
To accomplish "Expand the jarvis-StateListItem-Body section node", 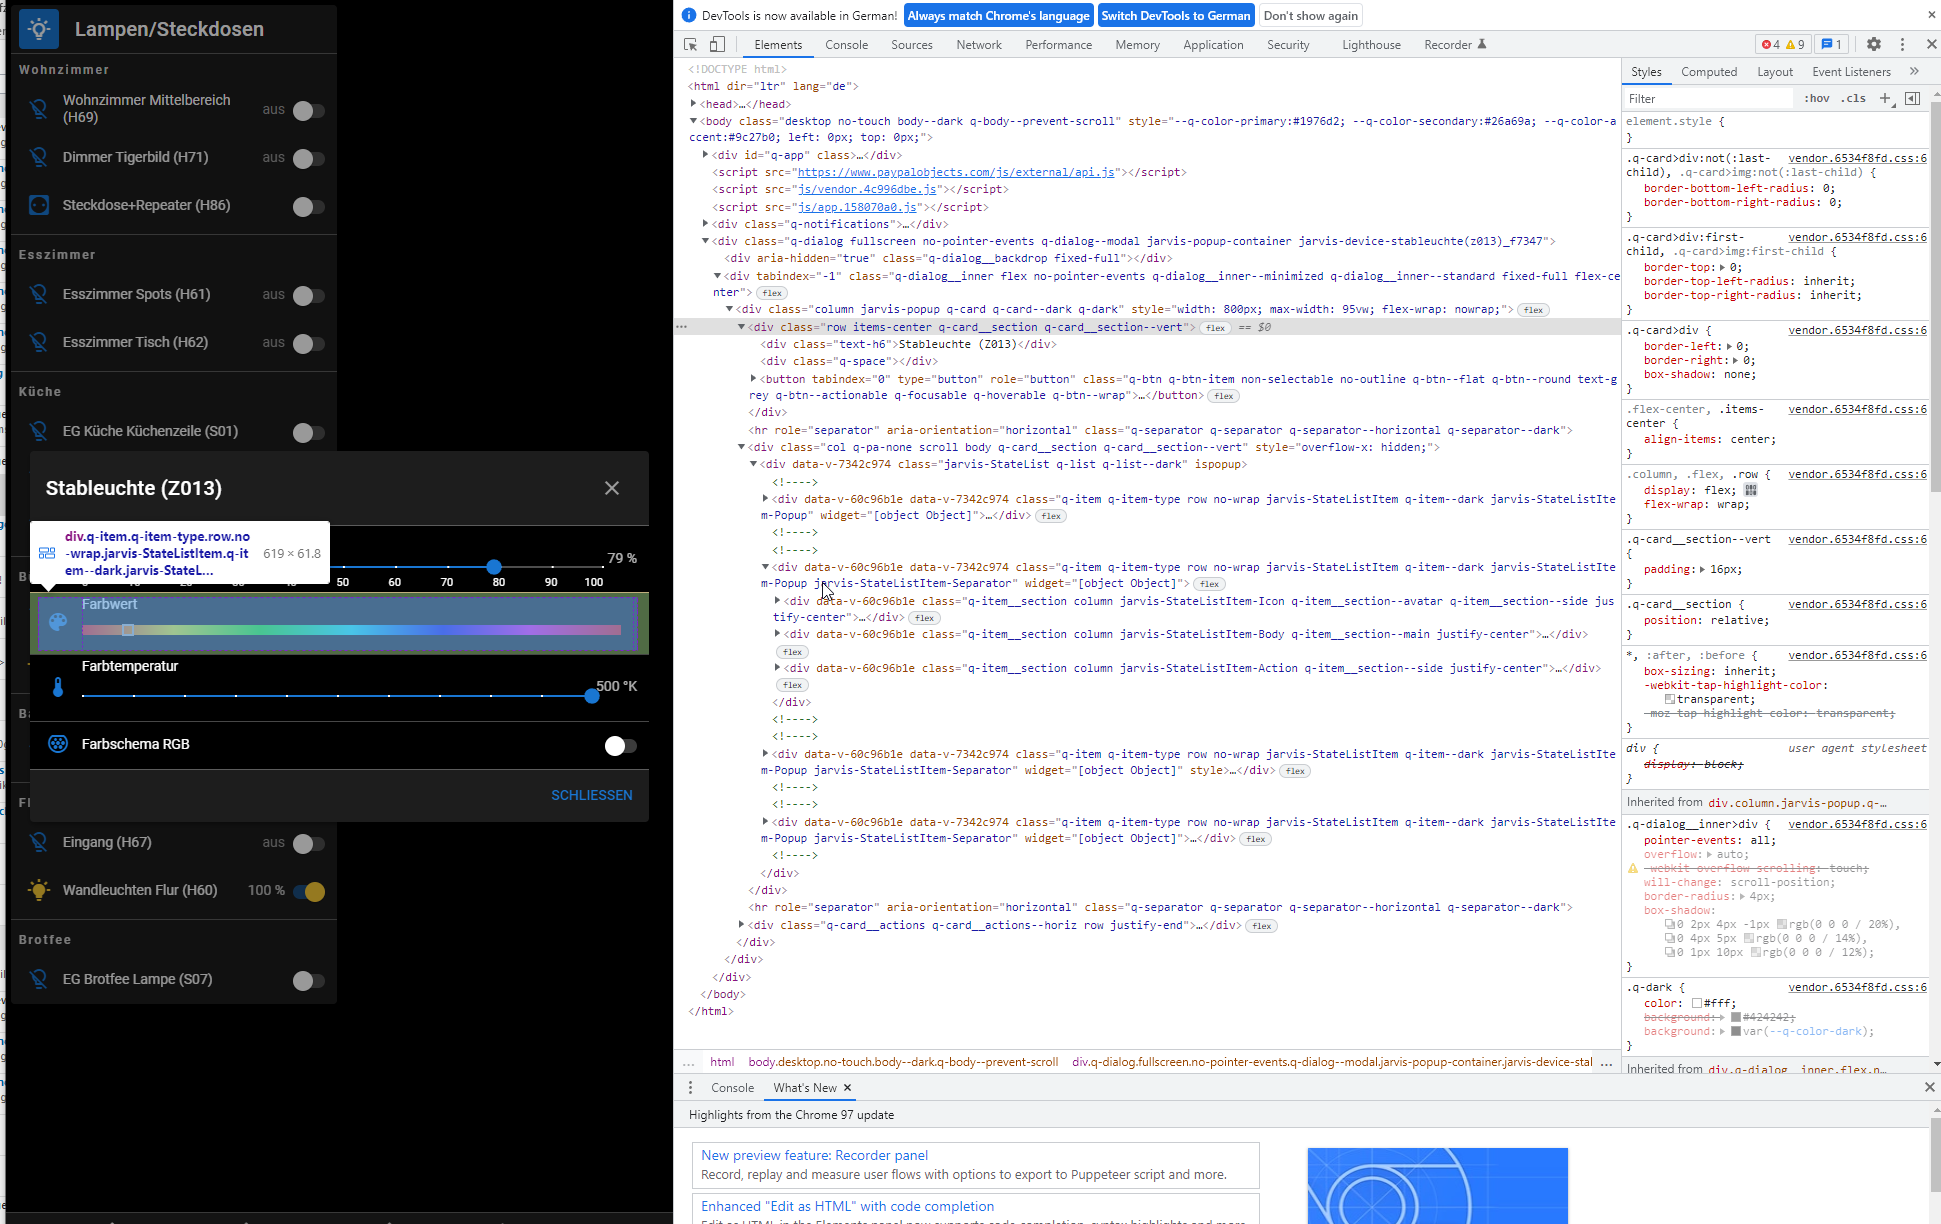I will coord(777,634).
